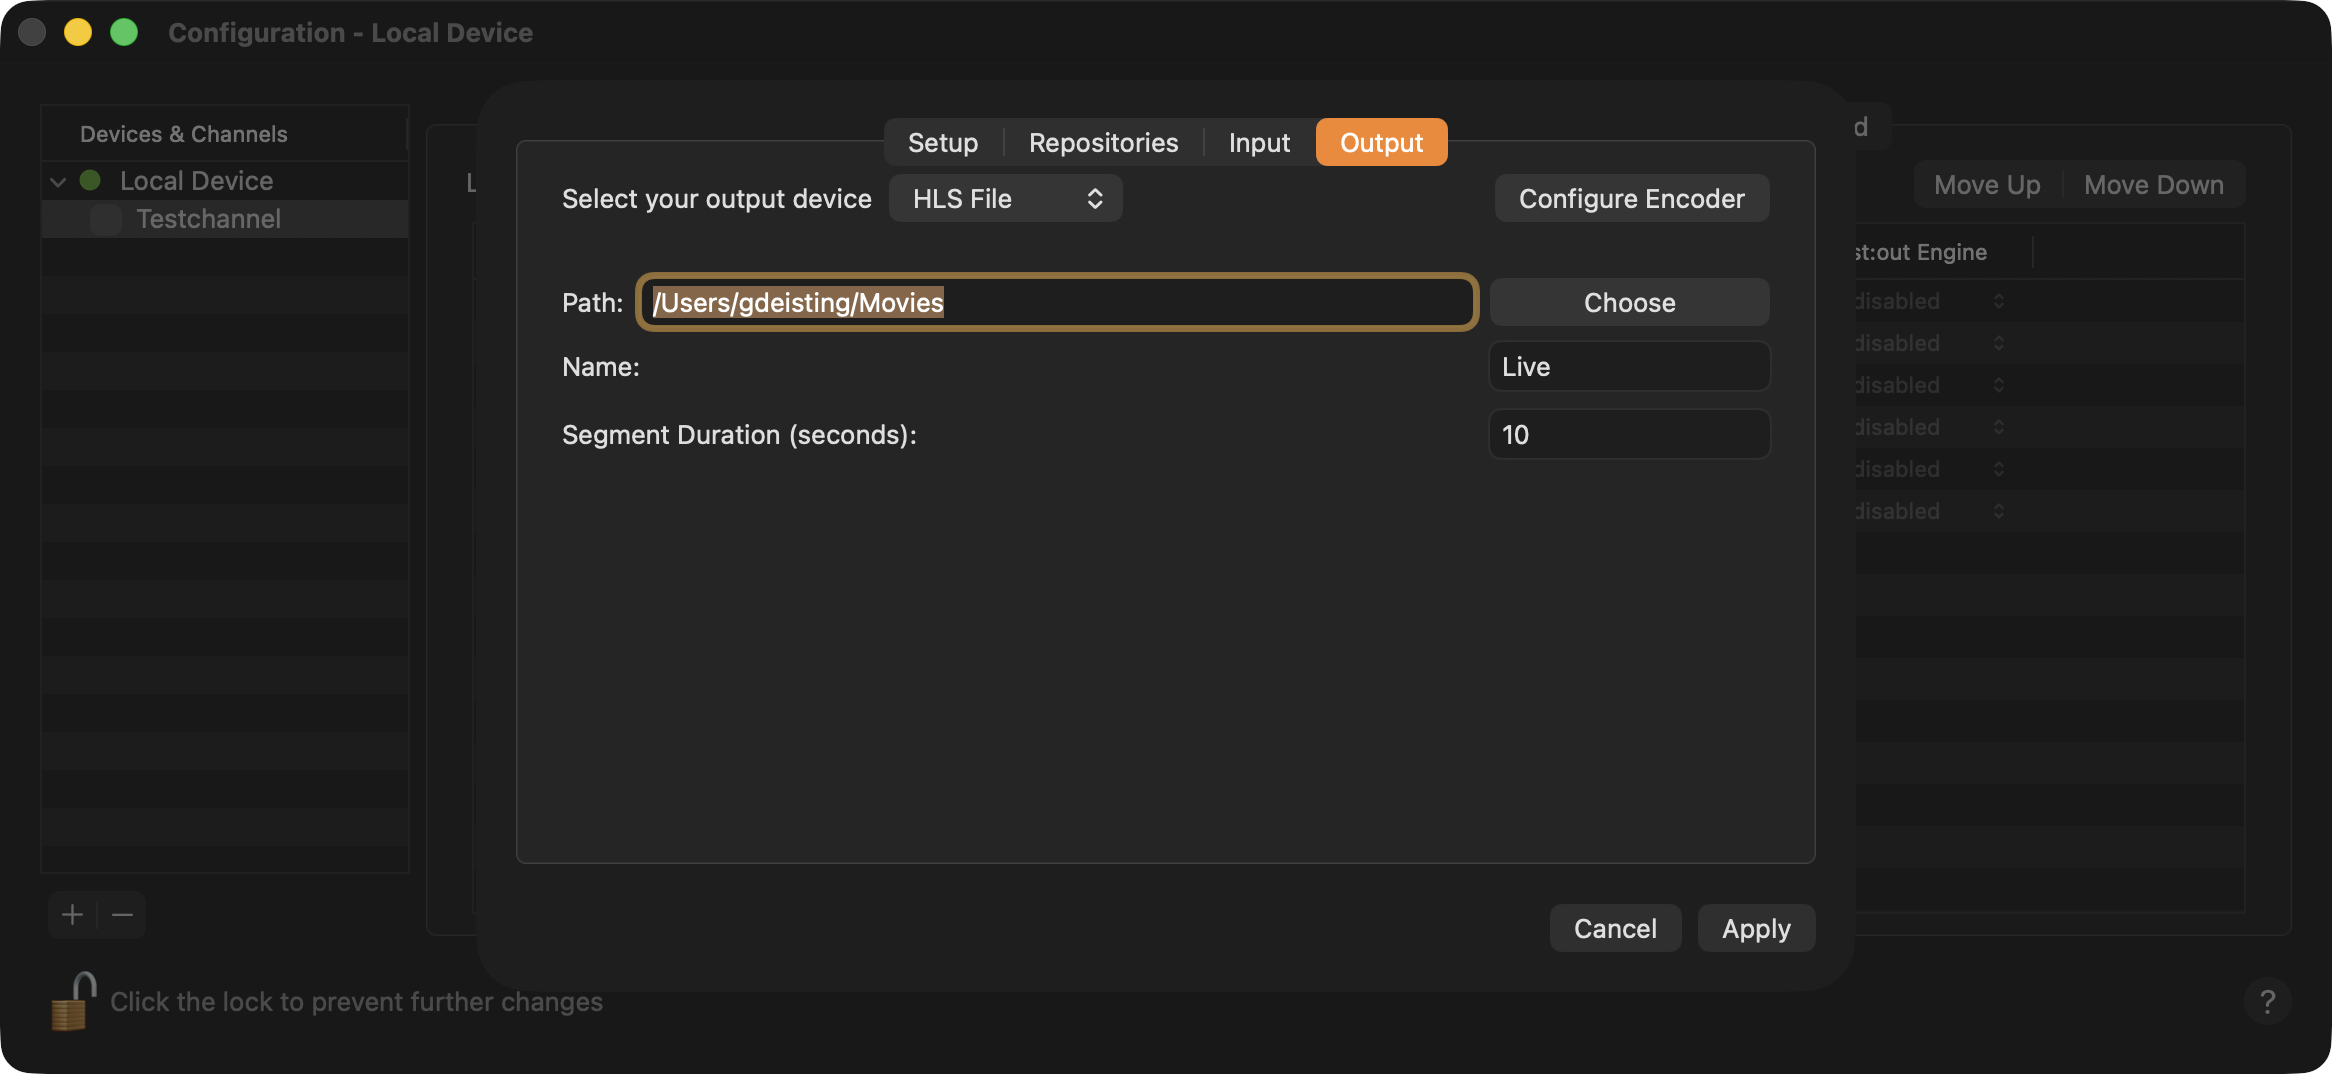Add a device with the plus button
The width and height of the screenshot is (2332, 1074).
click(x=72, y=915)
